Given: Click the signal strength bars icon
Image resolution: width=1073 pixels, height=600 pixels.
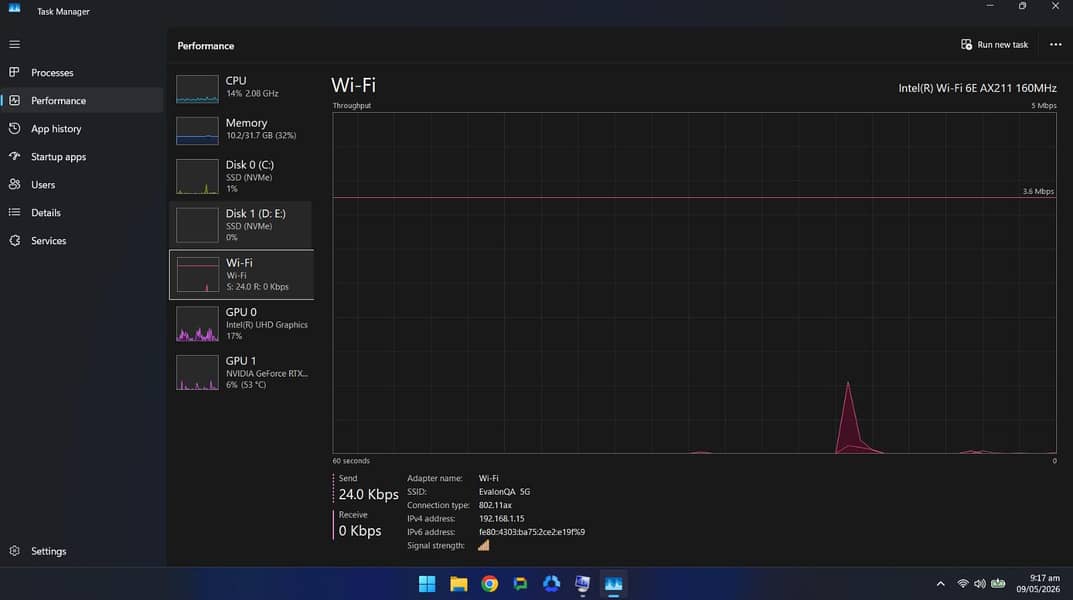Looking at the screenshot, I should [484, 545].
